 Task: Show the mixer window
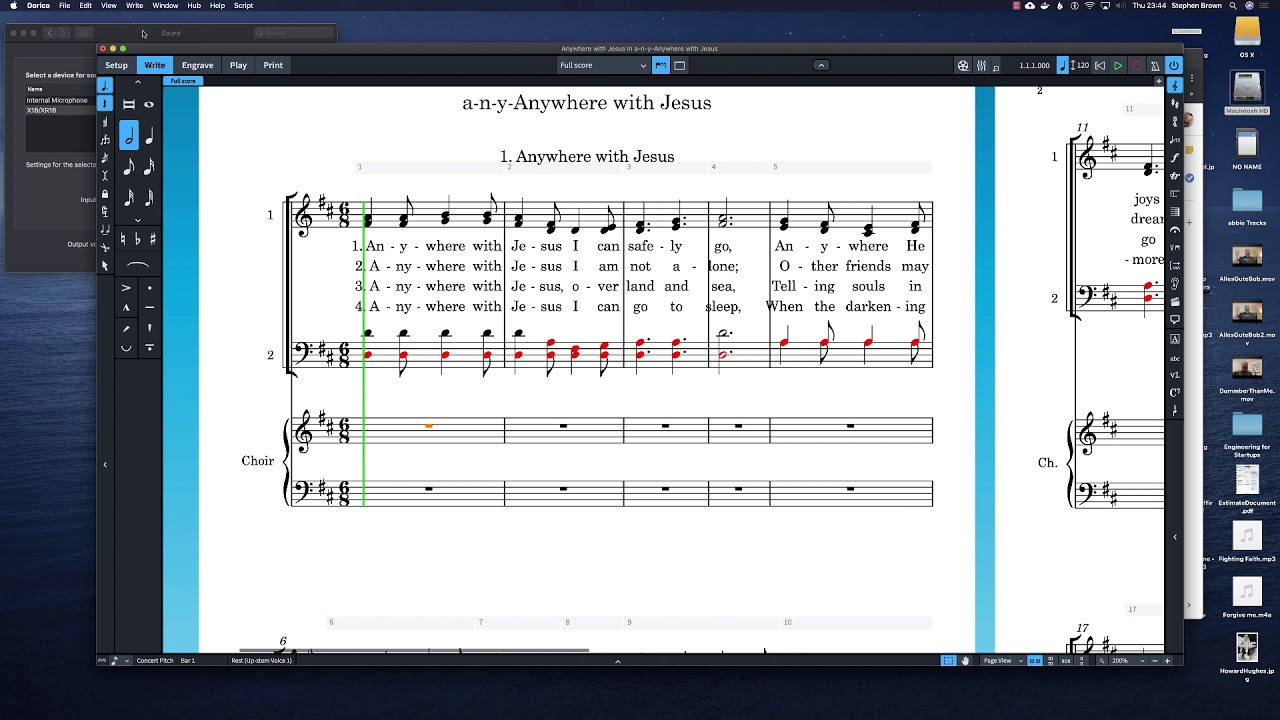pyautogui.click(x=981, y=65)
